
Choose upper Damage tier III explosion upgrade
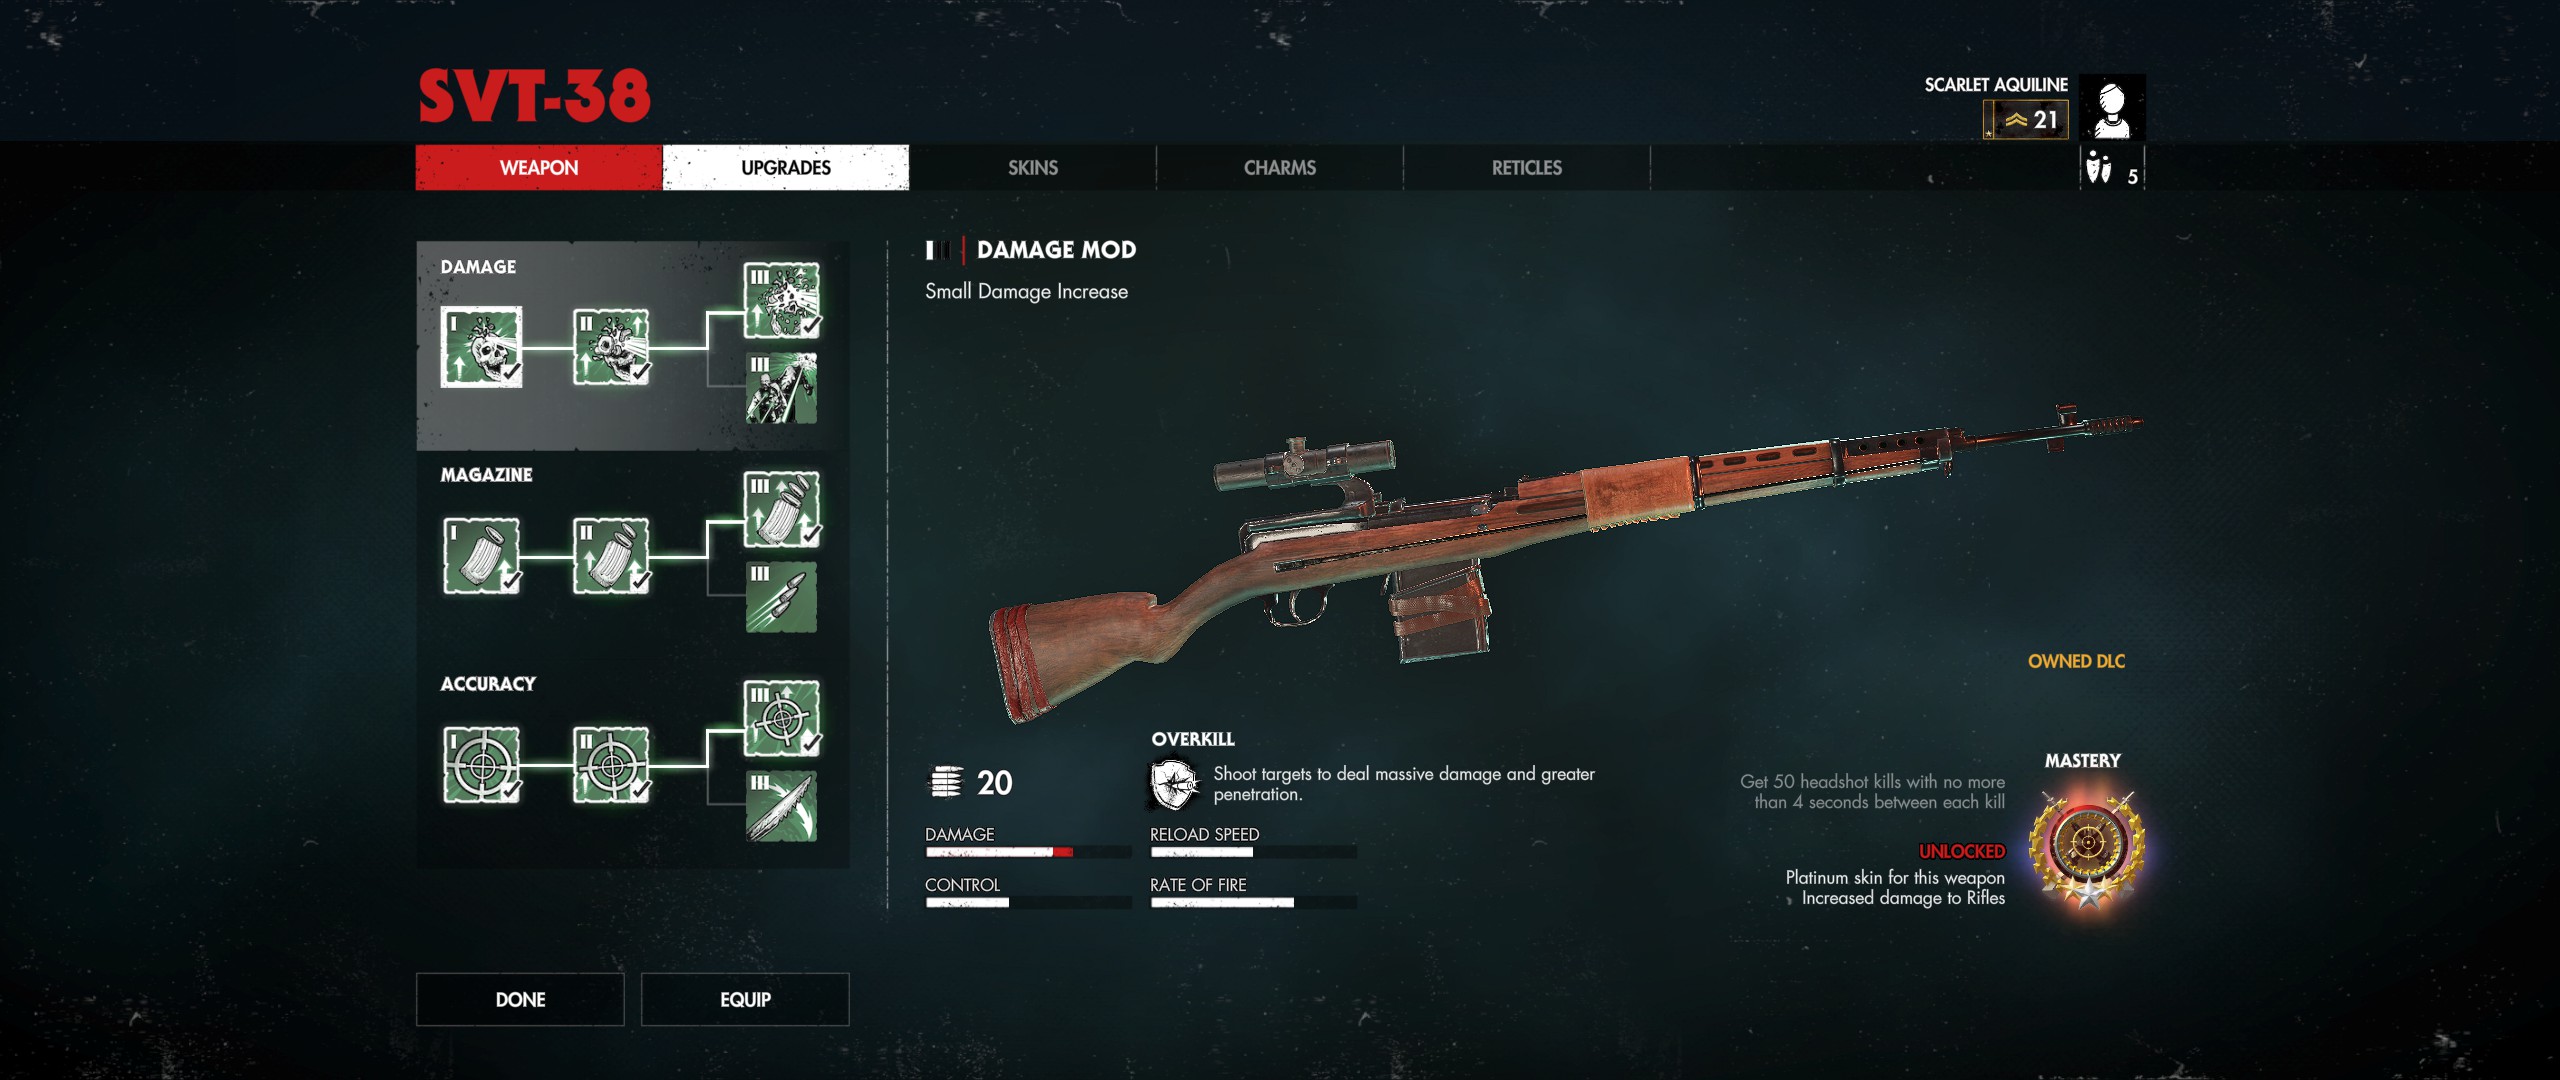click(782, 300)
